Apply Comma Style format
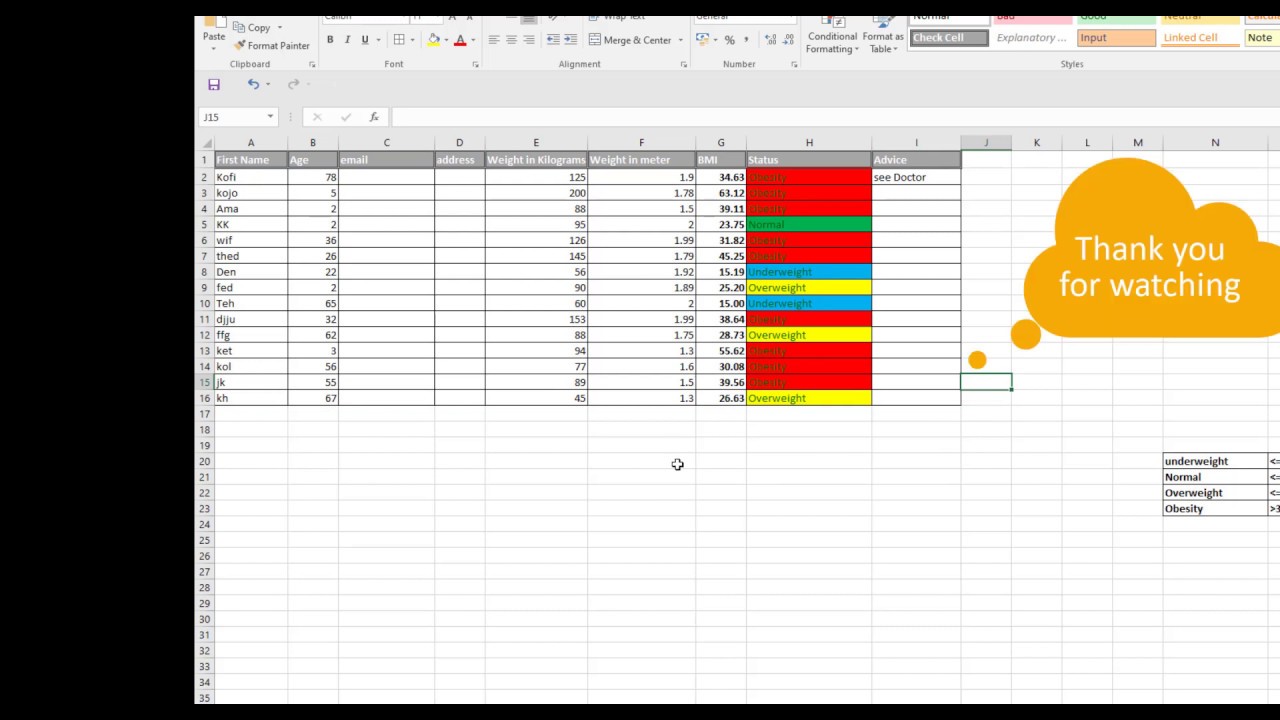Viewport: 1280px width, 720px height. [747, 40]
